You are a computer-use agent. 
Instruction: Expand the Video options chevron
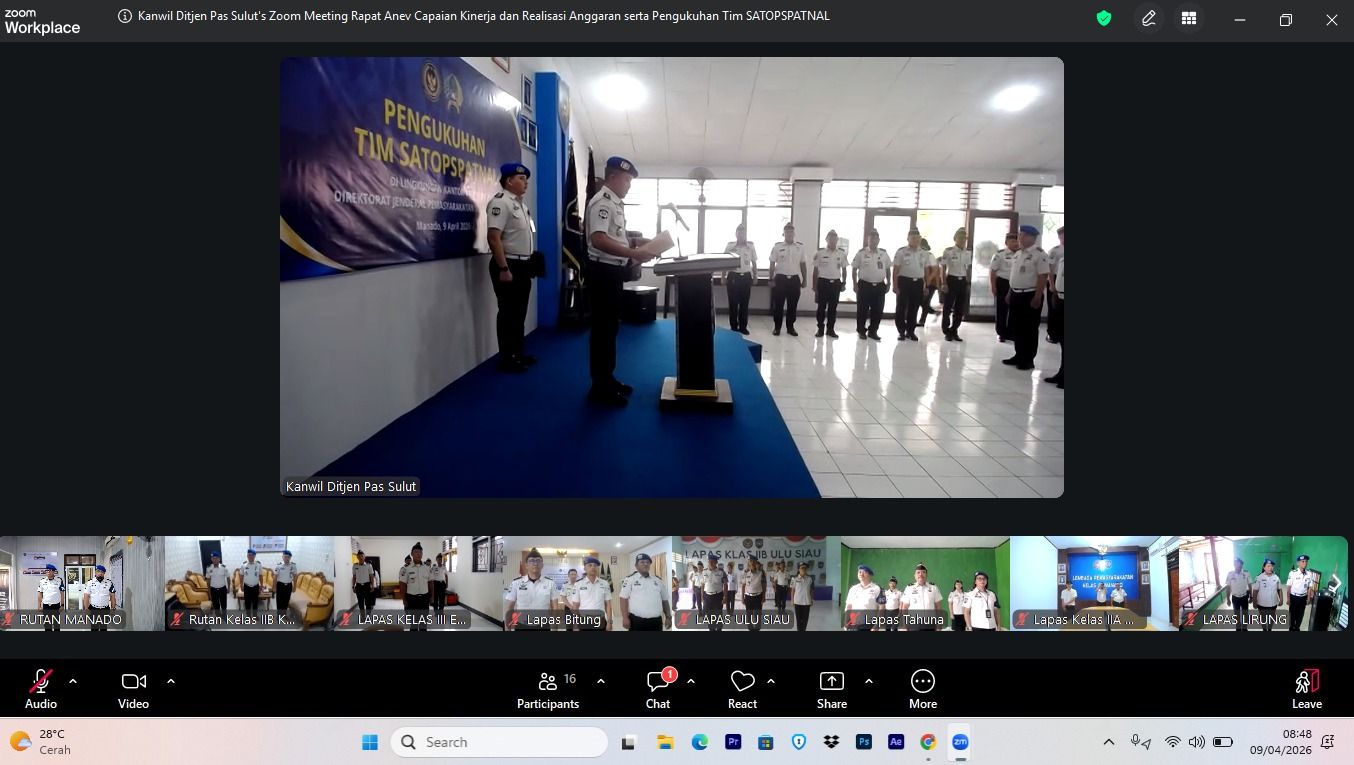coord(171,681)
